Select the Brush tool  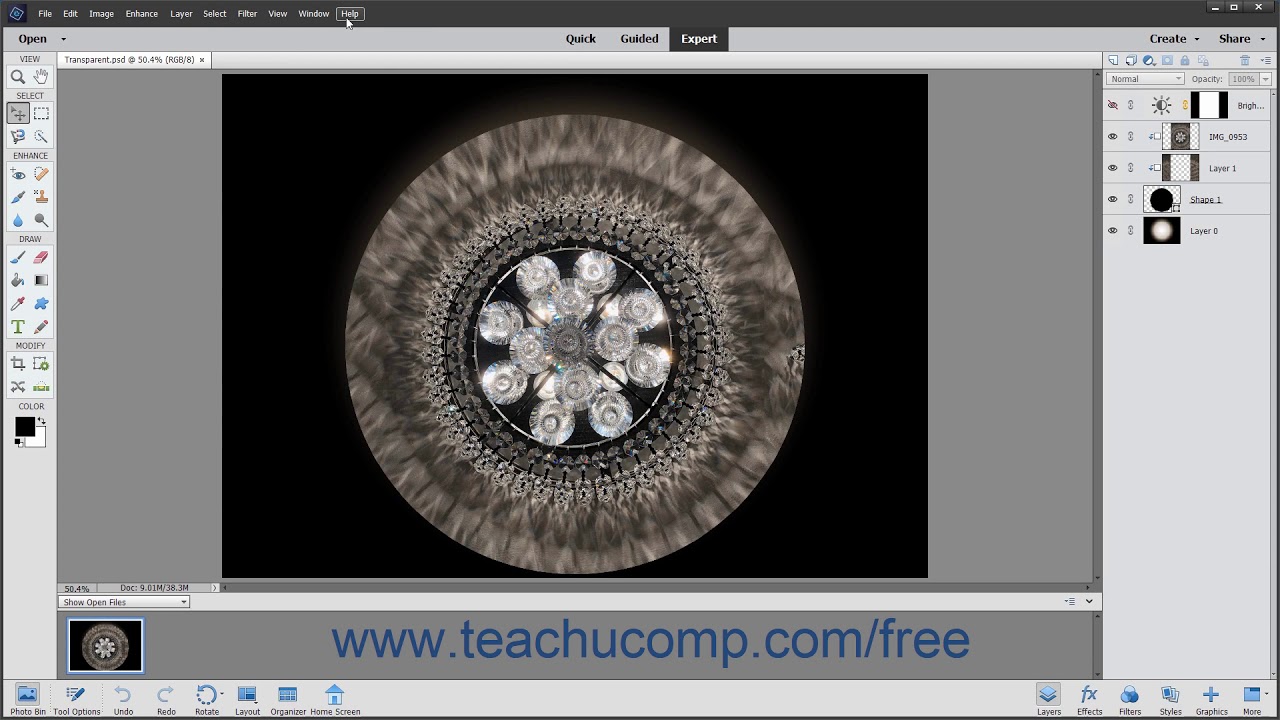click(x=18, y=258)
